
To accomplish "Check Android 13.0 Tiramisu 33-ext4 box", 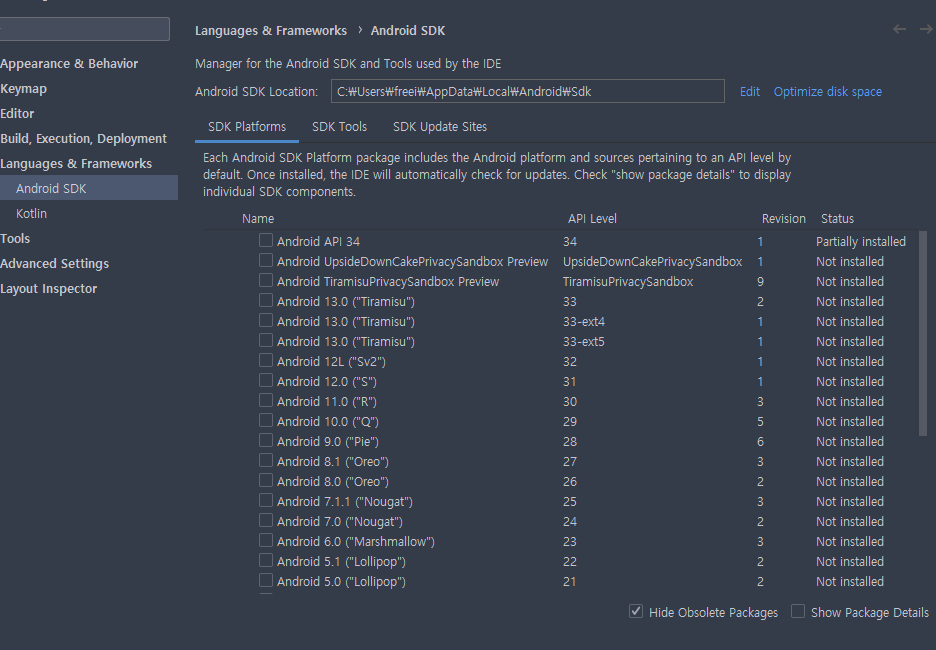I will (x=266, y=320).
